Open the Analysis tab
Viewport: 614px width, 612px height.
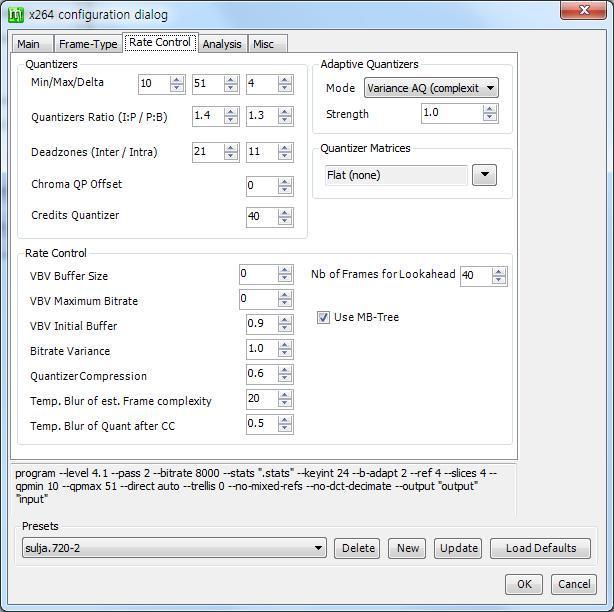pos(222,44)
